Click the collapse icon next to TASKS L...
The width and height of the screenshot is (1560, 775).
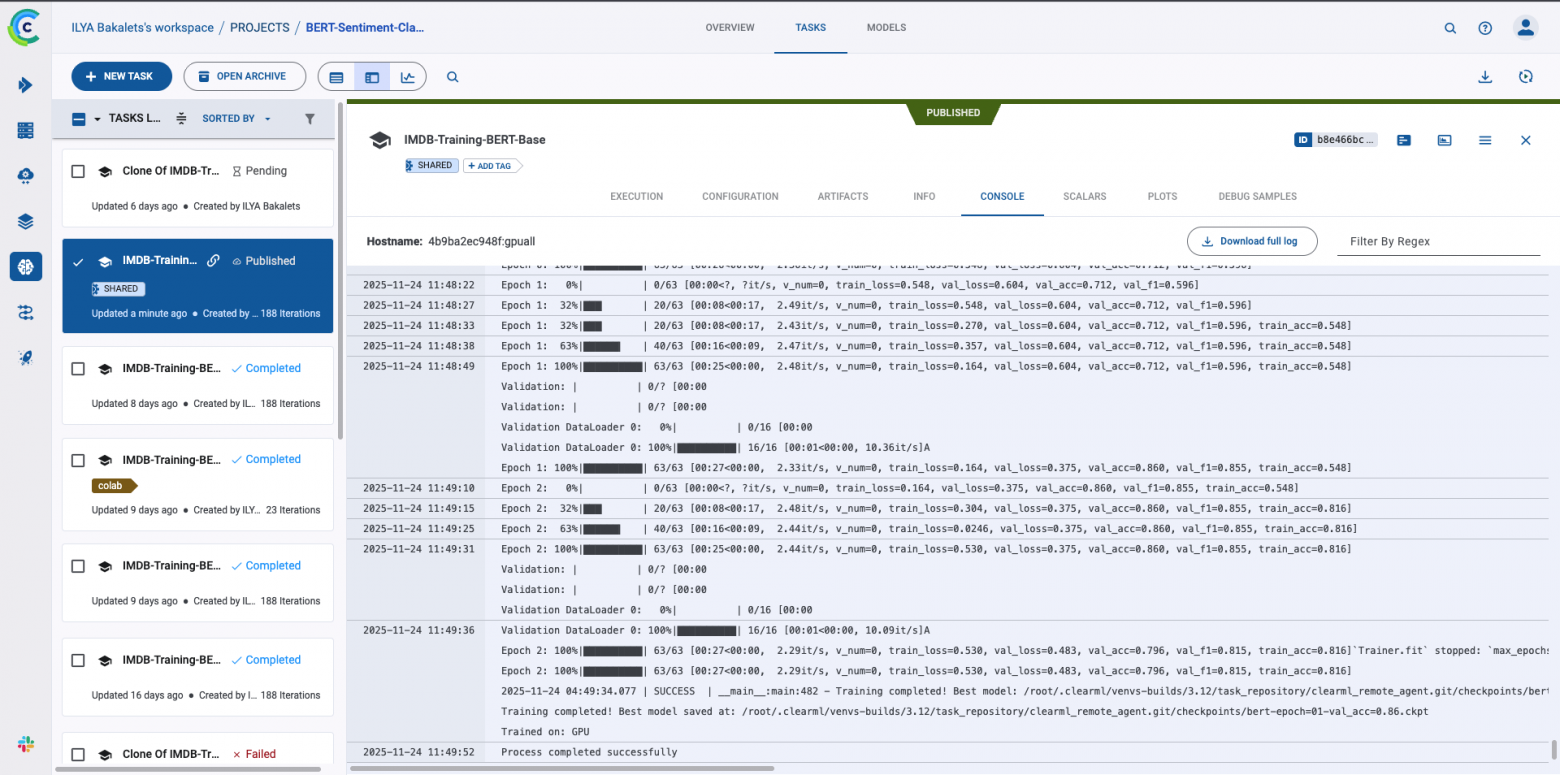[181, 119]
